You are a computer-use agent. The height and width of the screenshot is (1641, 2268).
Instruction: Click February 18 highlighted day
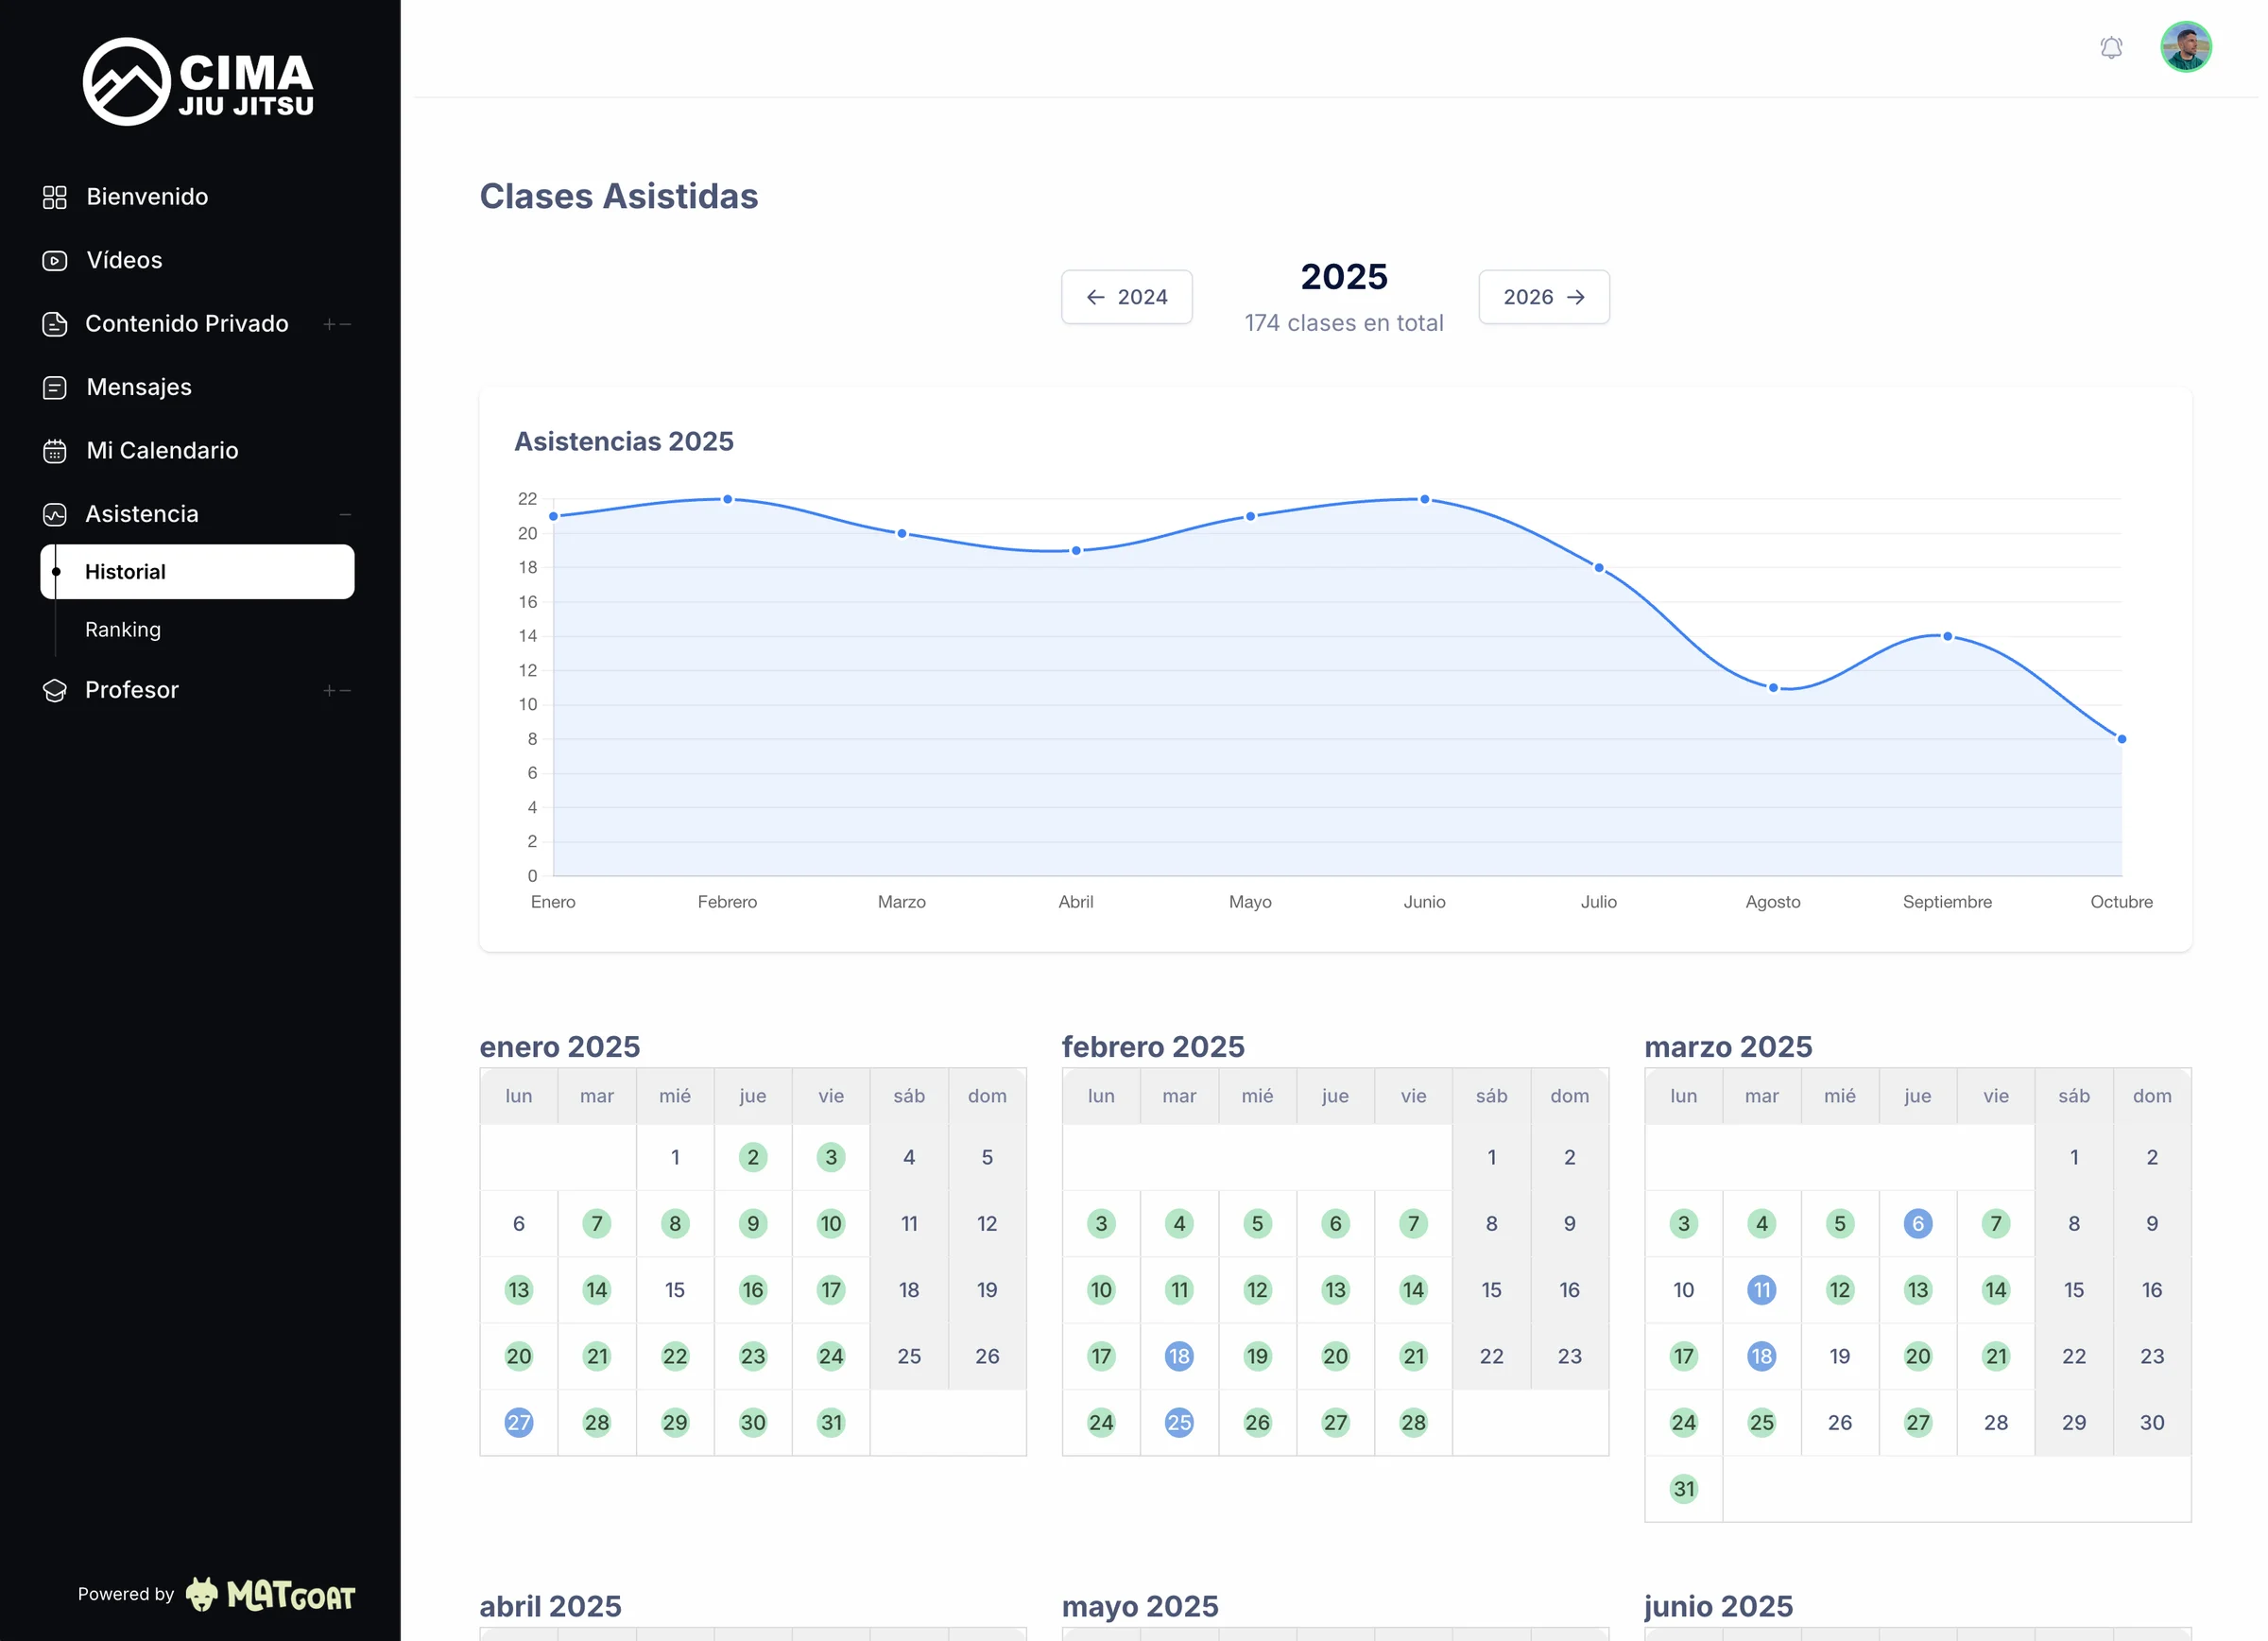pos(1179,1356)
